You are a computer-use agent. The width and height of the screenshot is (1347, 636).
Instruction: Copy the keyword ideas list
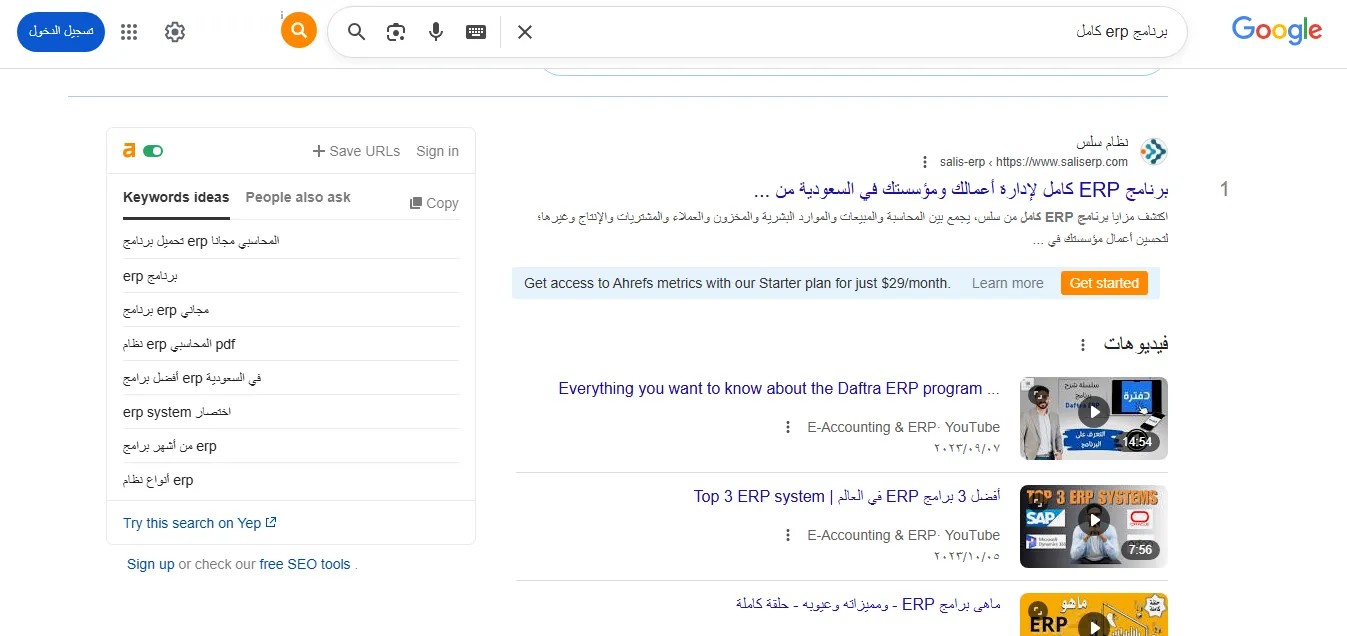434,203
